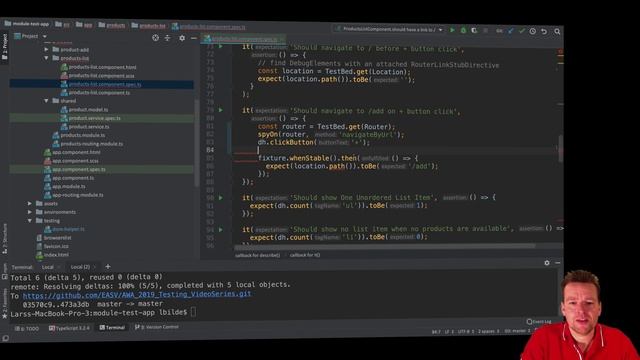The image size is (640, 360).
Task: Click Project panel vertical scrollbar
Action: click(197, 143)
